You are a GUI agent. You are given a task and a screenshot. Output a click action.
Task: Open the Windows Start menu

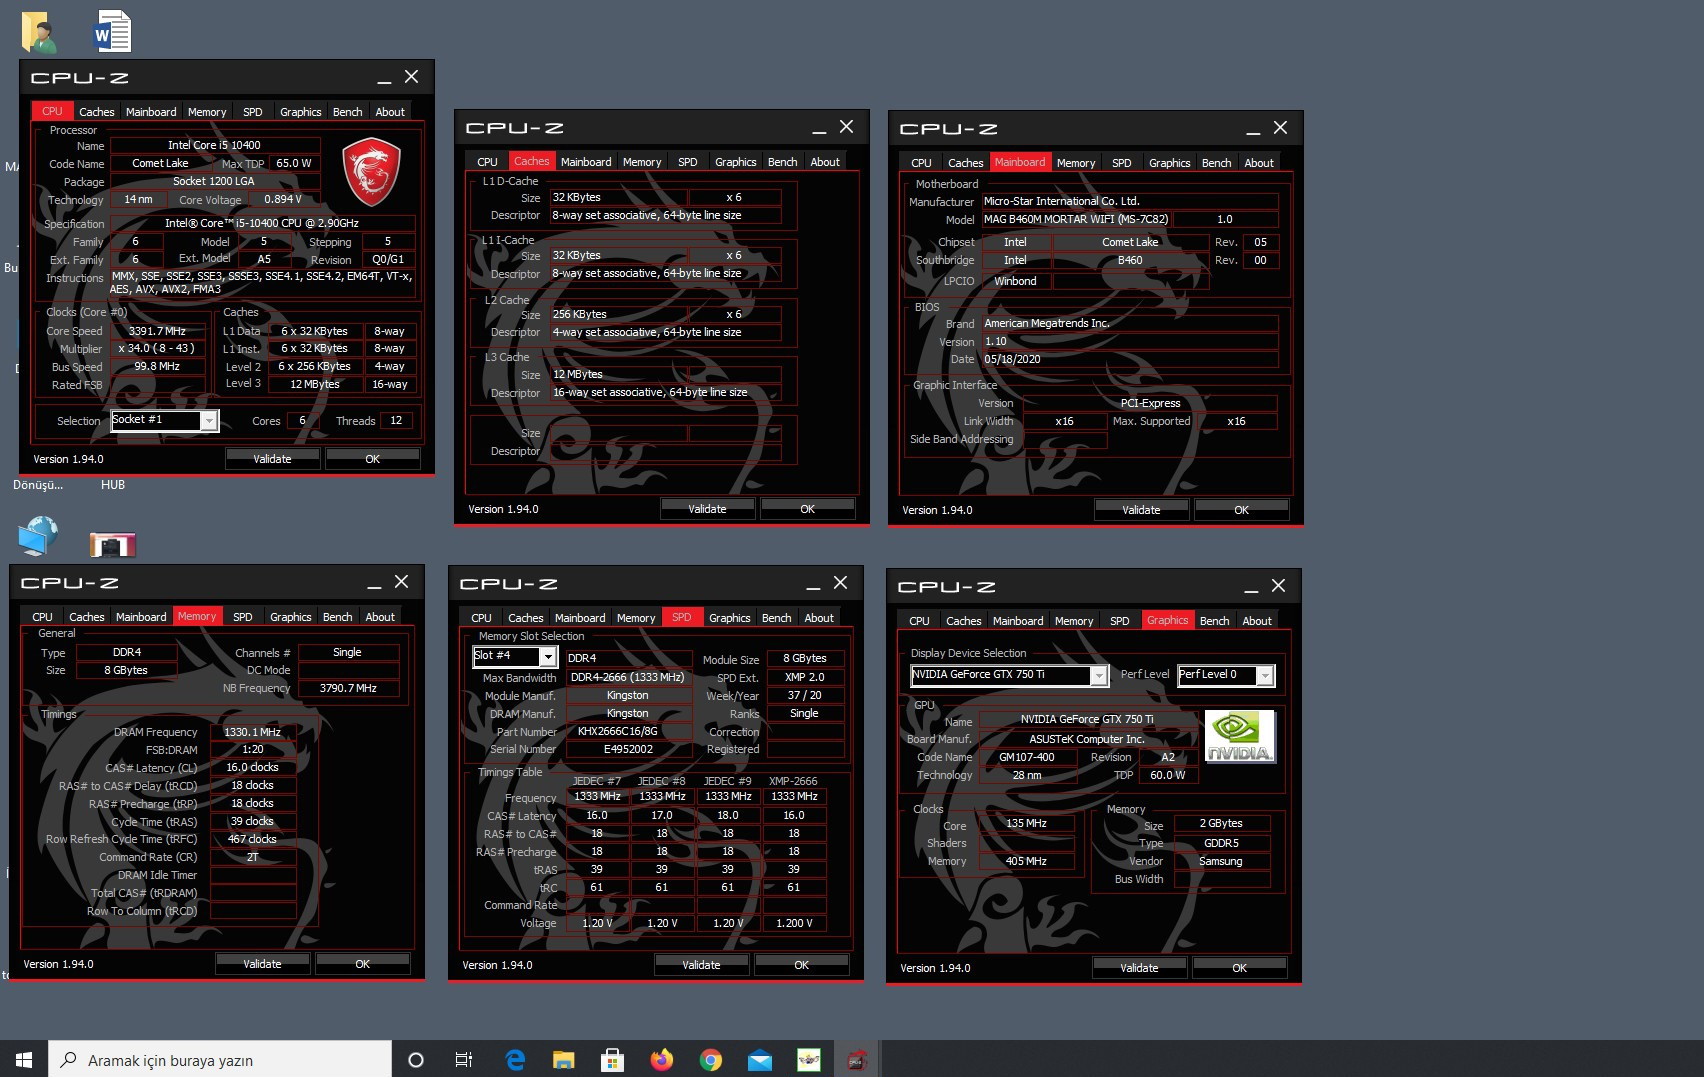[x=24, y=1059]
